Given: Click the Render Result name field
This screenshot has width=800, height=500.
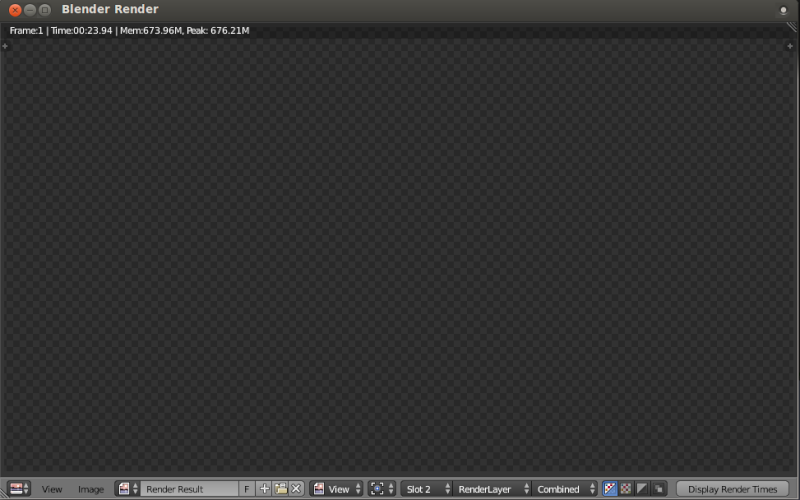Looking at the screenshot, I should 189,489.
